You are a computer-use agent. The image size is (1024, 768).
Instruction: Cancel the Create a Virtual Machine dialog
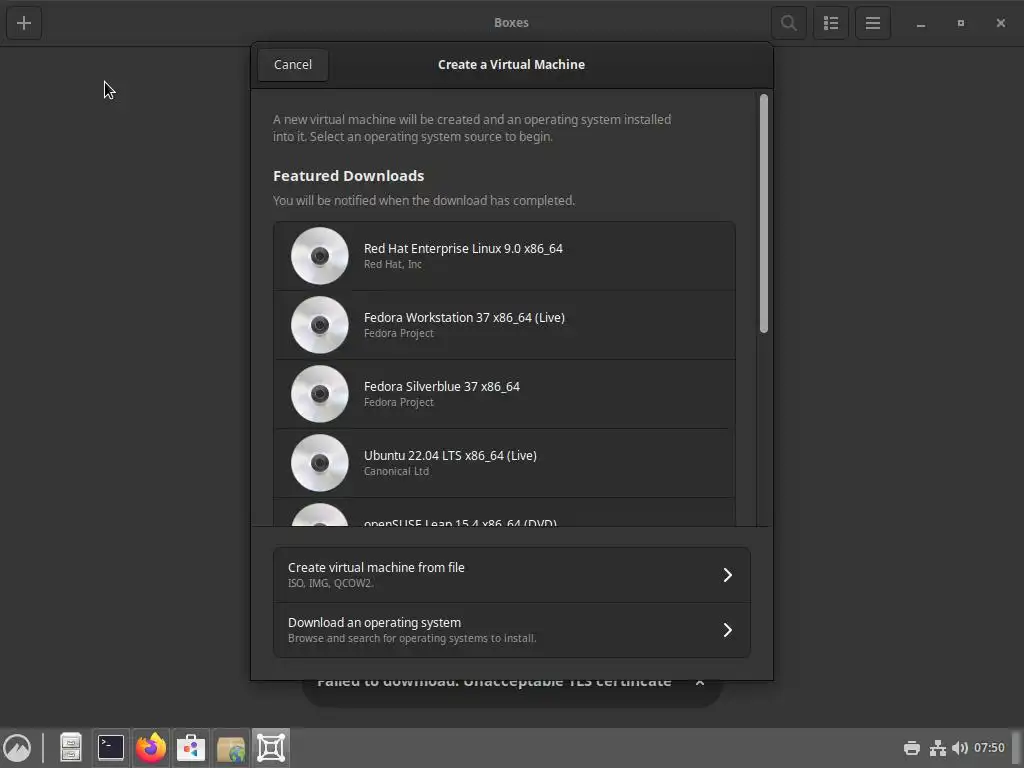pyautogui.click(x=293, y=65)
